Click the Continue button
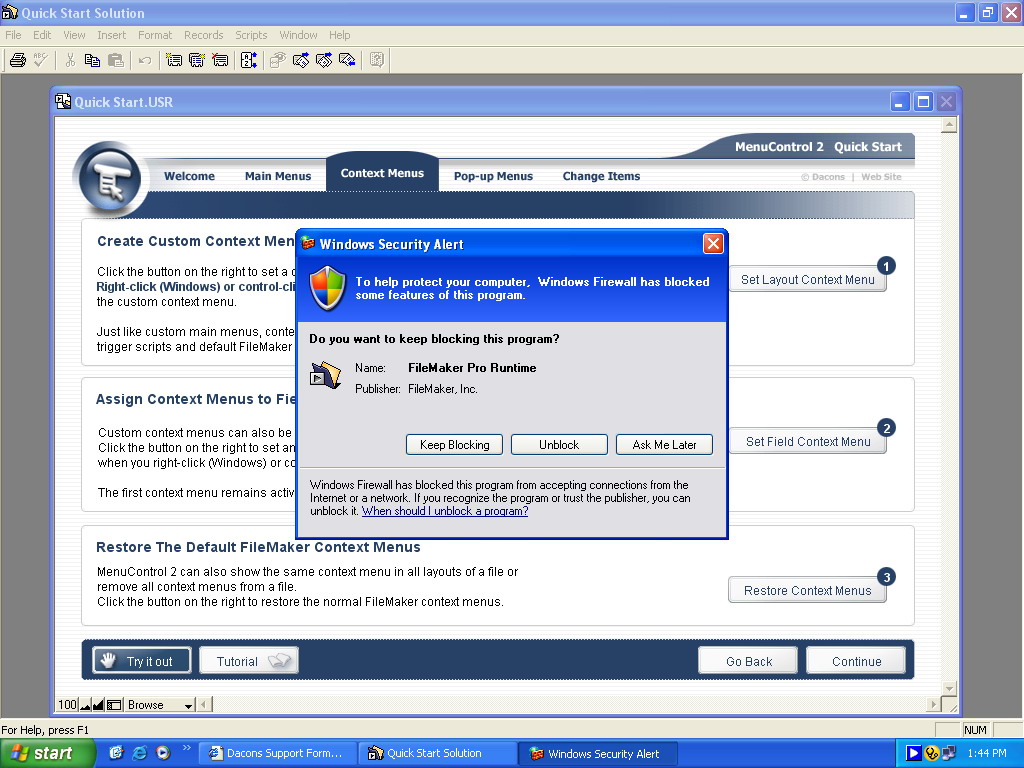 tap(856, 661)
